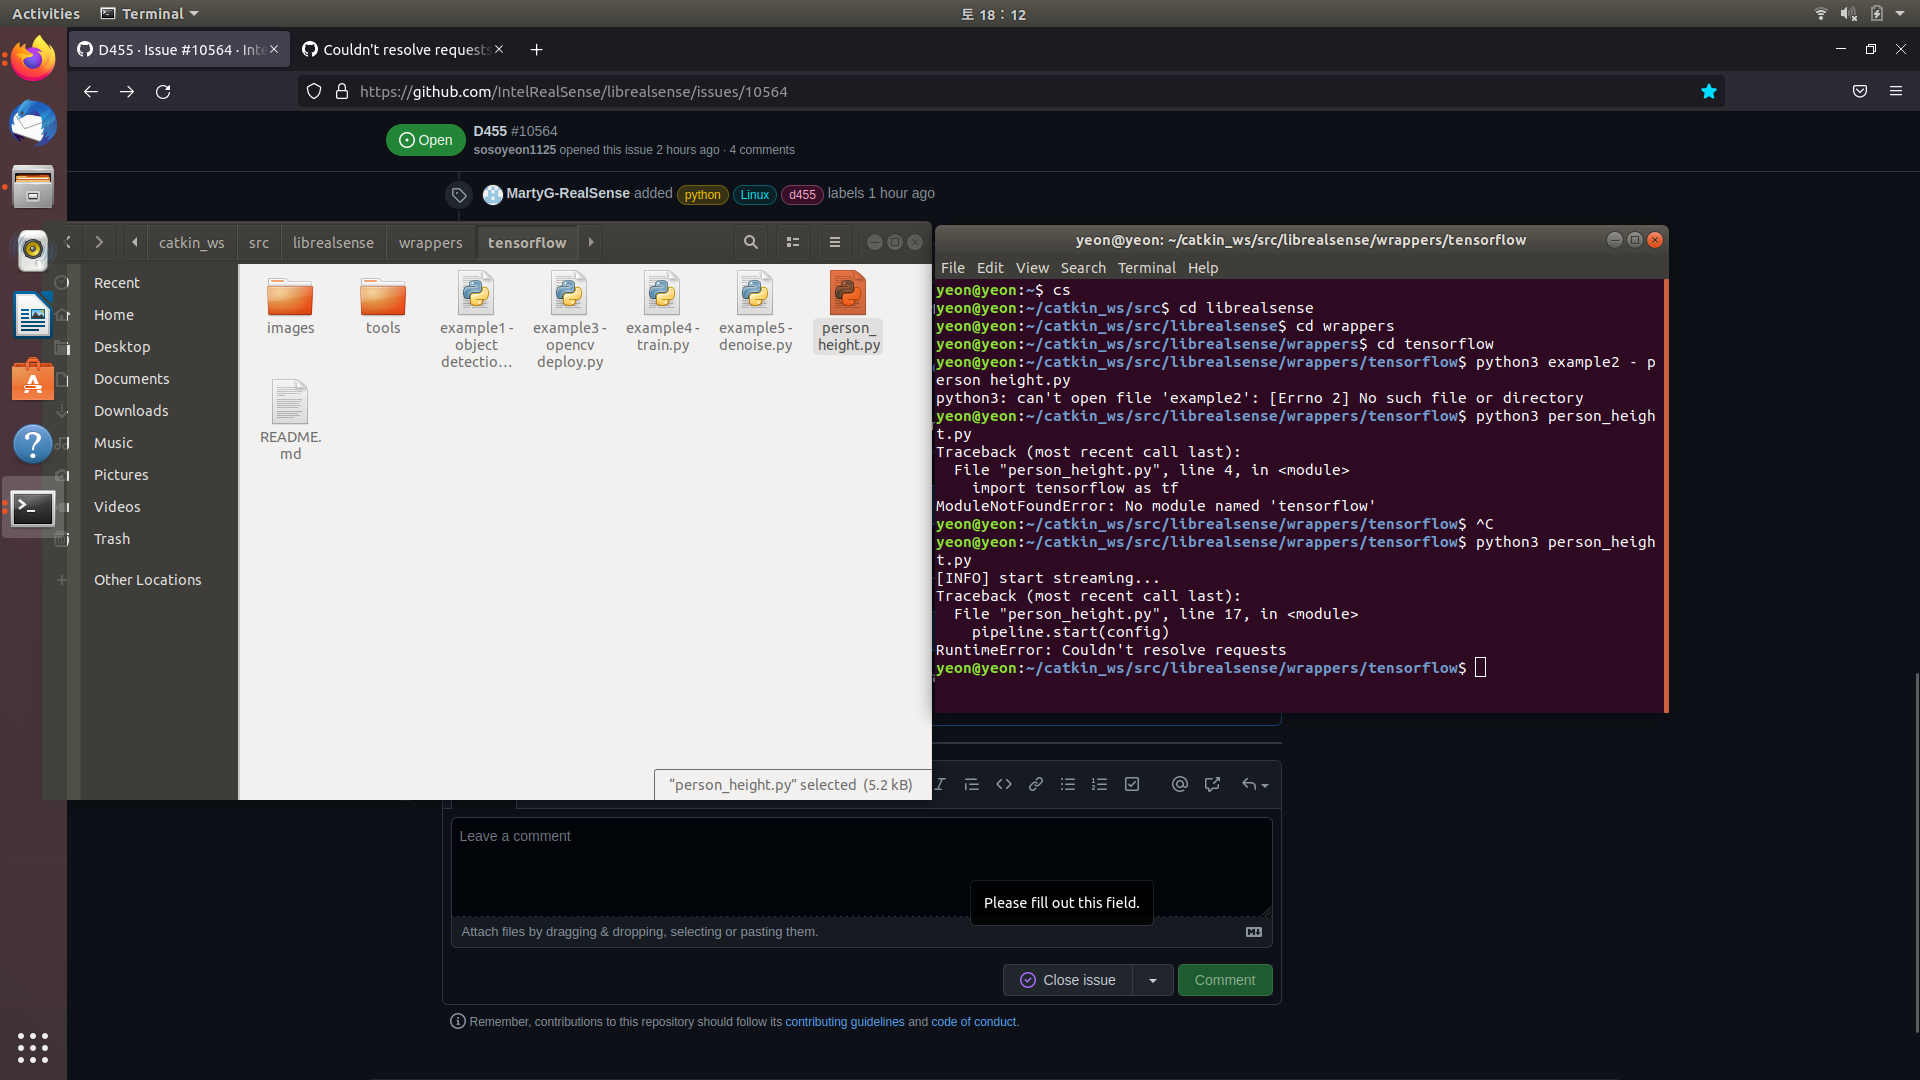This screenshot has height=1080, width=1920.
Task: Insert a bulleted list
Action: point(1068,784)
